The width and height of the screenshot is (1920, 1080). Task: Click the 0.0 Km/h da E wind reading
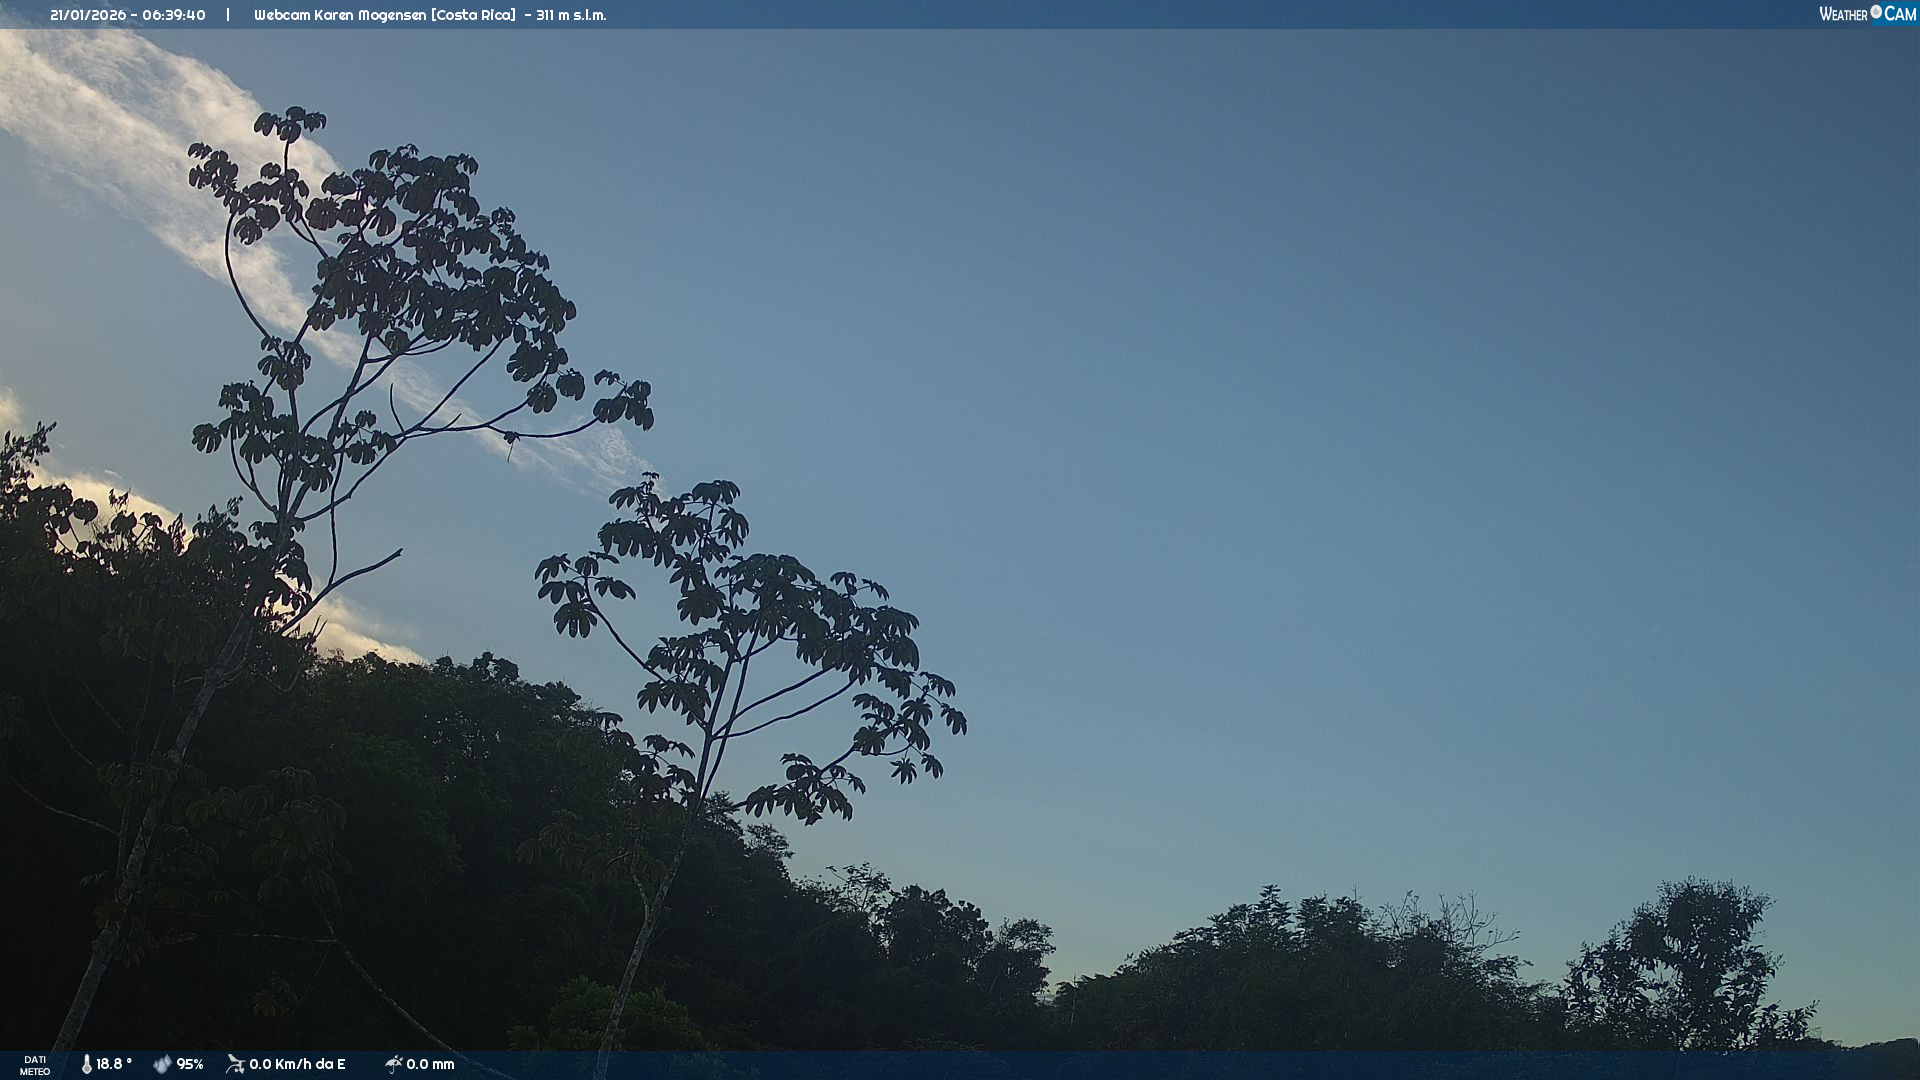click(x=297, y=1064)
